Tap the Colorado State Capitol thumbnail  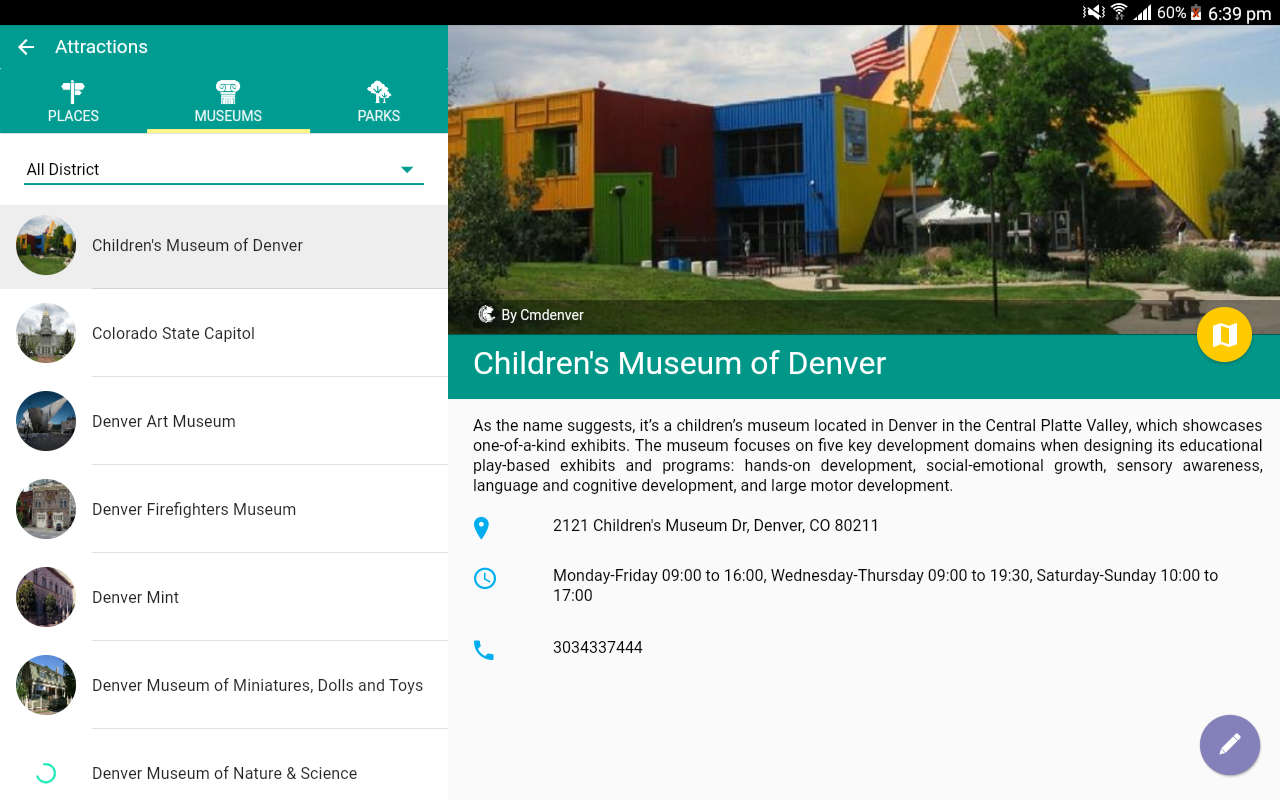click(x=46, y=333)
